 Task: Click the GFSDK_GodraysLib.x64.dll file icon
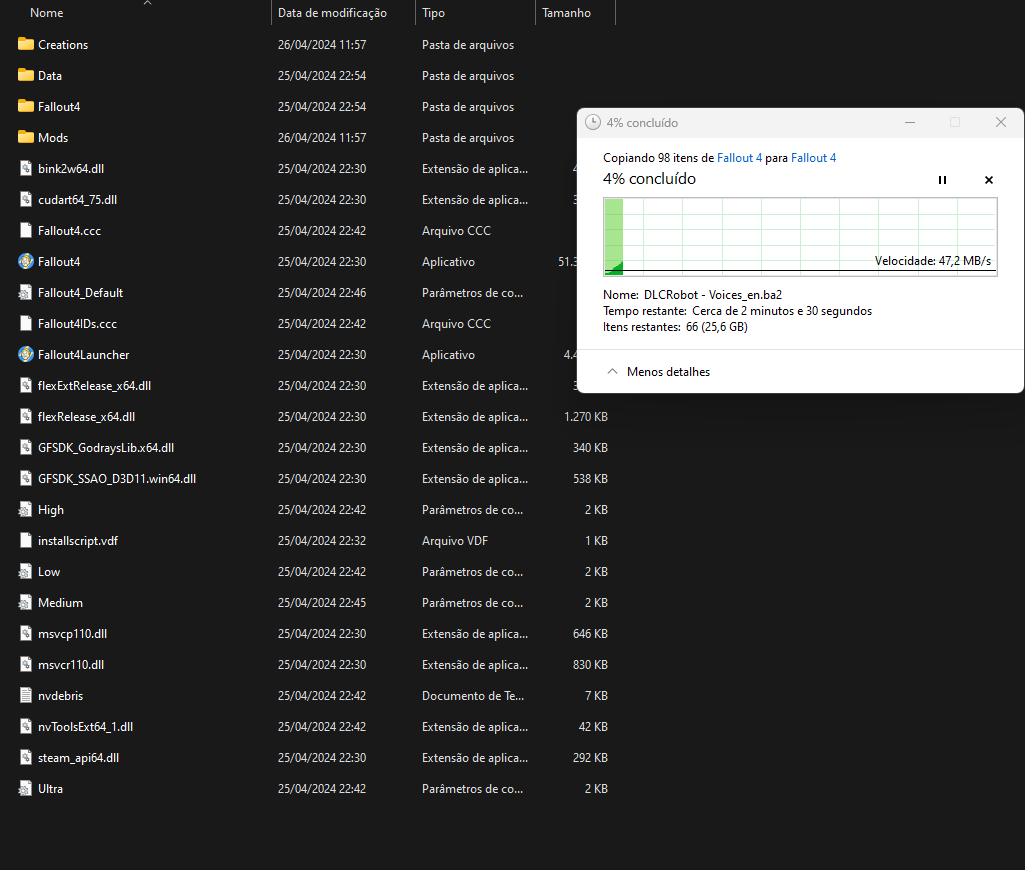click(x=25, y=448)
